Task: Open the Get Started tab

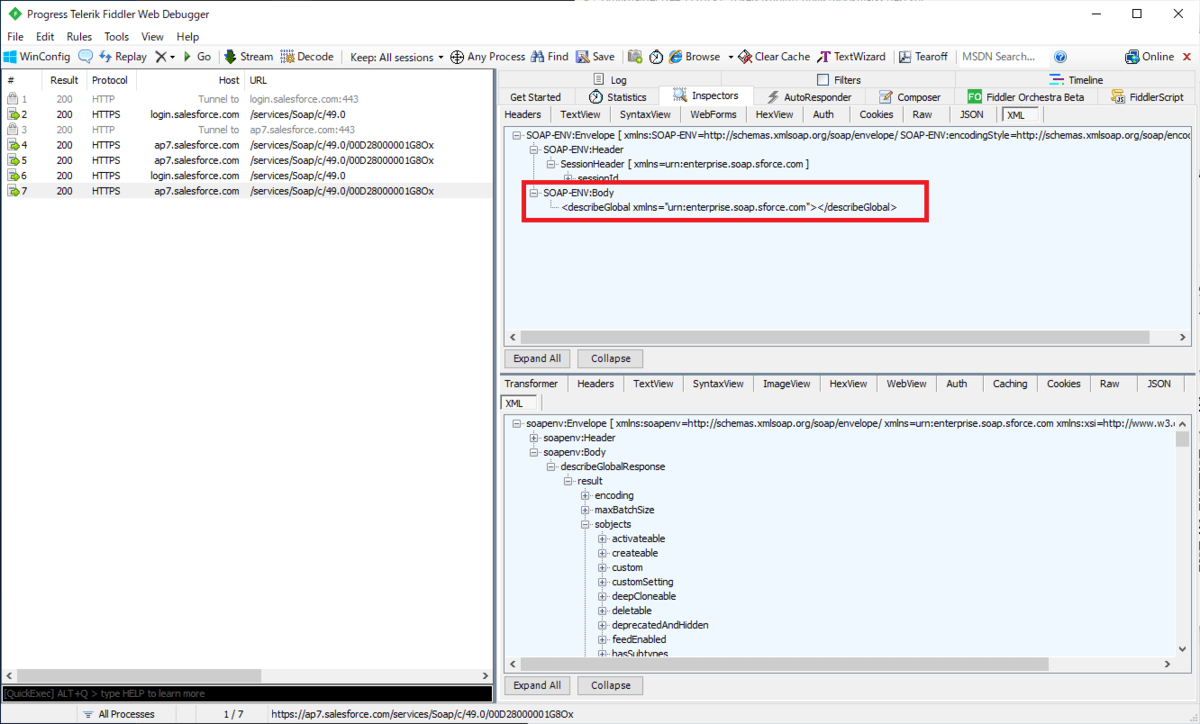Action: (536, 97)
